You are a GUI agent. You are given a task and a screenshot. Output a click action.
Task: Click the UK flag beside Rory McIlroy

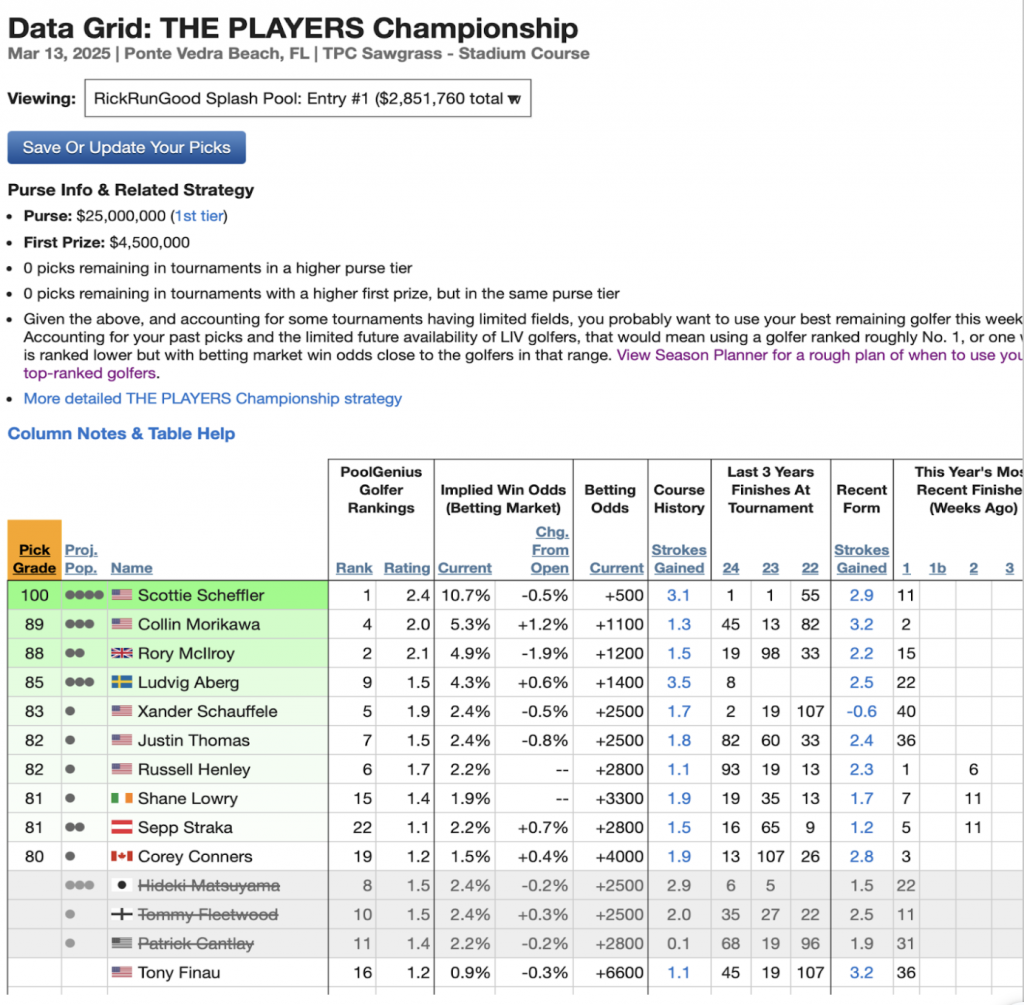pyautogui.click(x=121, y=654)
